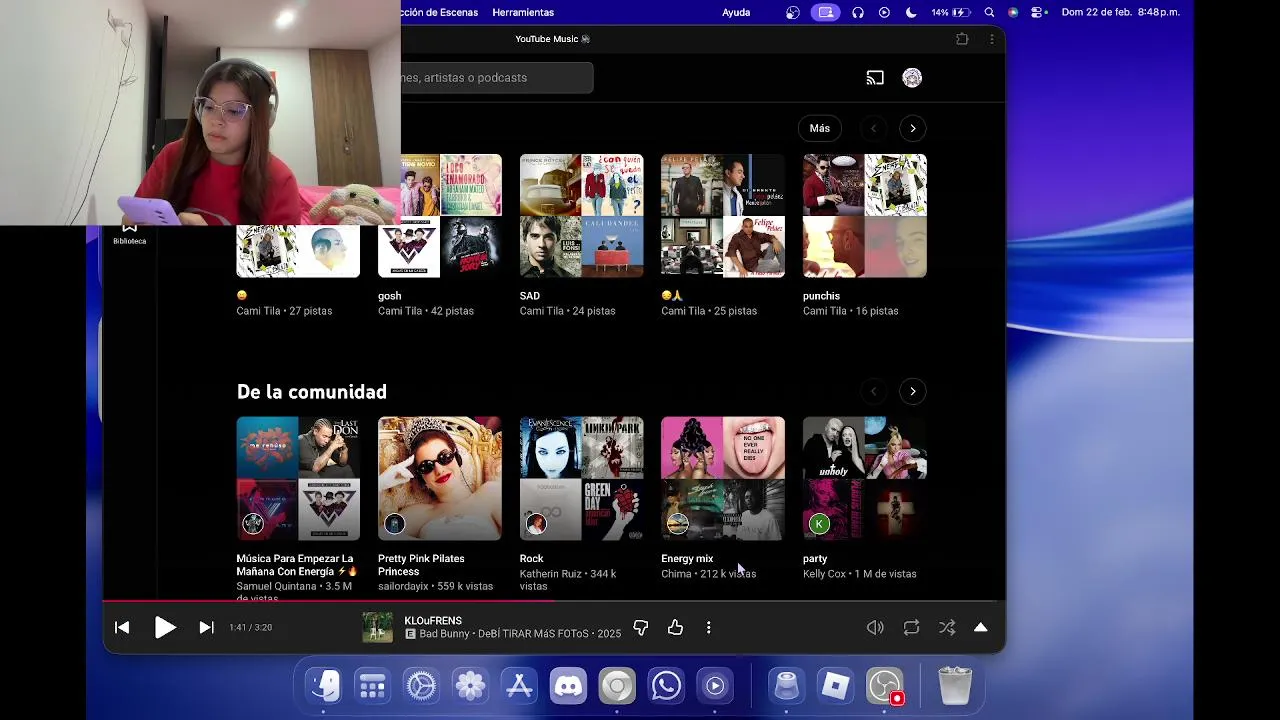The width and height of the screenshot is (1280, 720).
Task: Open Biblioteca in the sidebar
Action: click(x=129, y=232)
